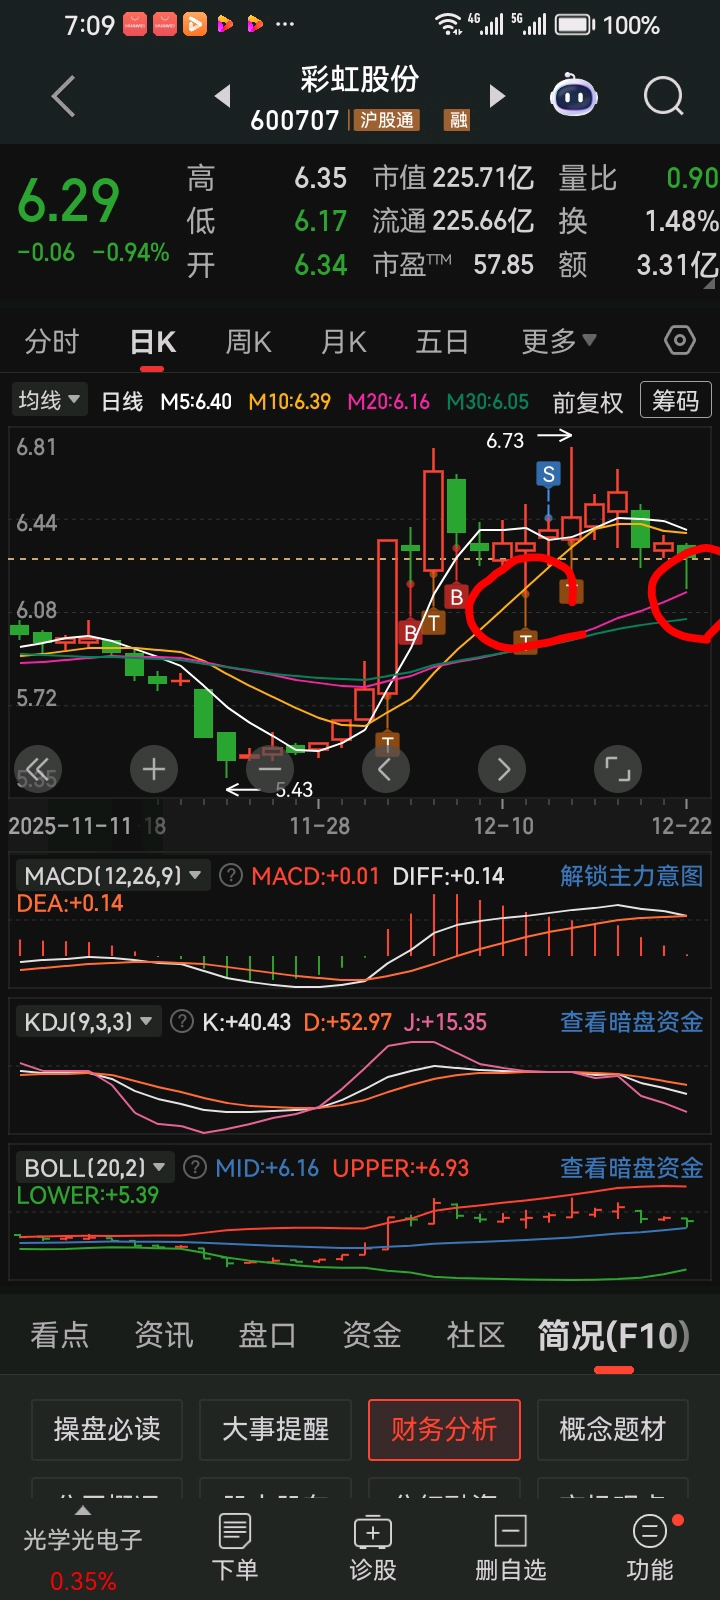Tap the S sell marker on chart
The width and height of the screenshot is (720, 1600).
coord(548,474)
